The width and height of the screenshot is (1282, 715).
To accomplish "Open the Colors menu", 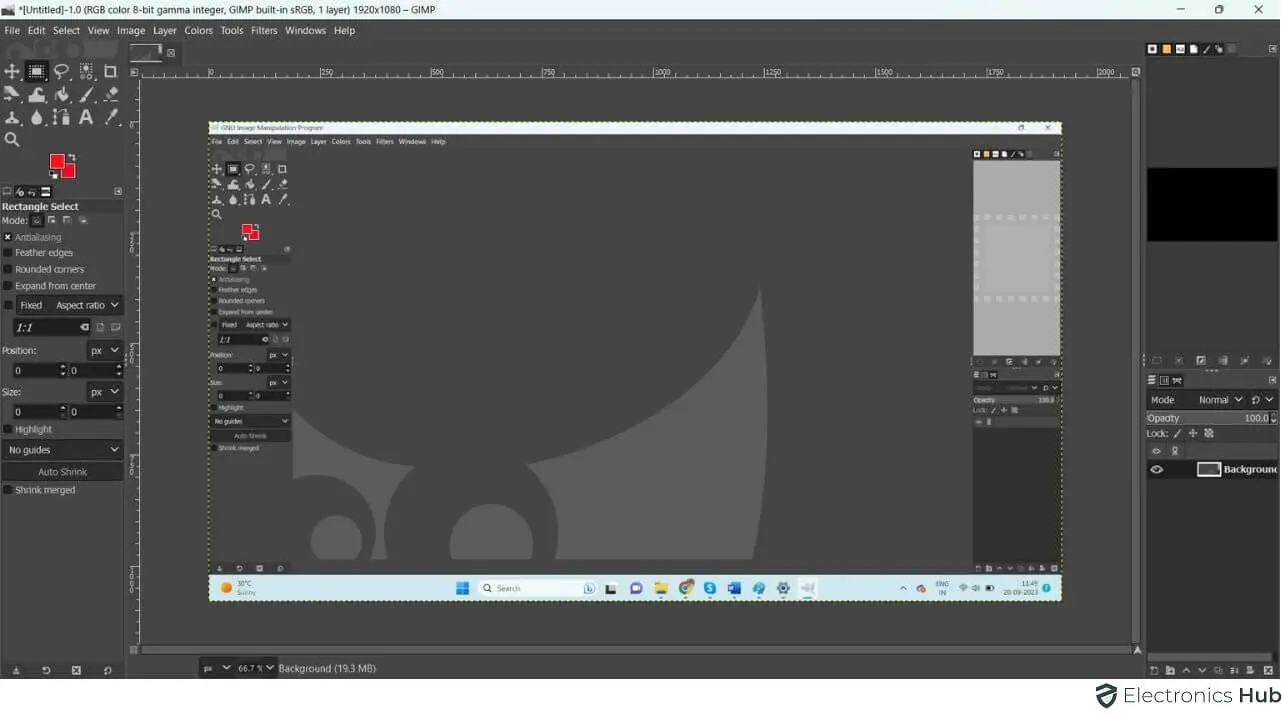I will pos(198,30).
